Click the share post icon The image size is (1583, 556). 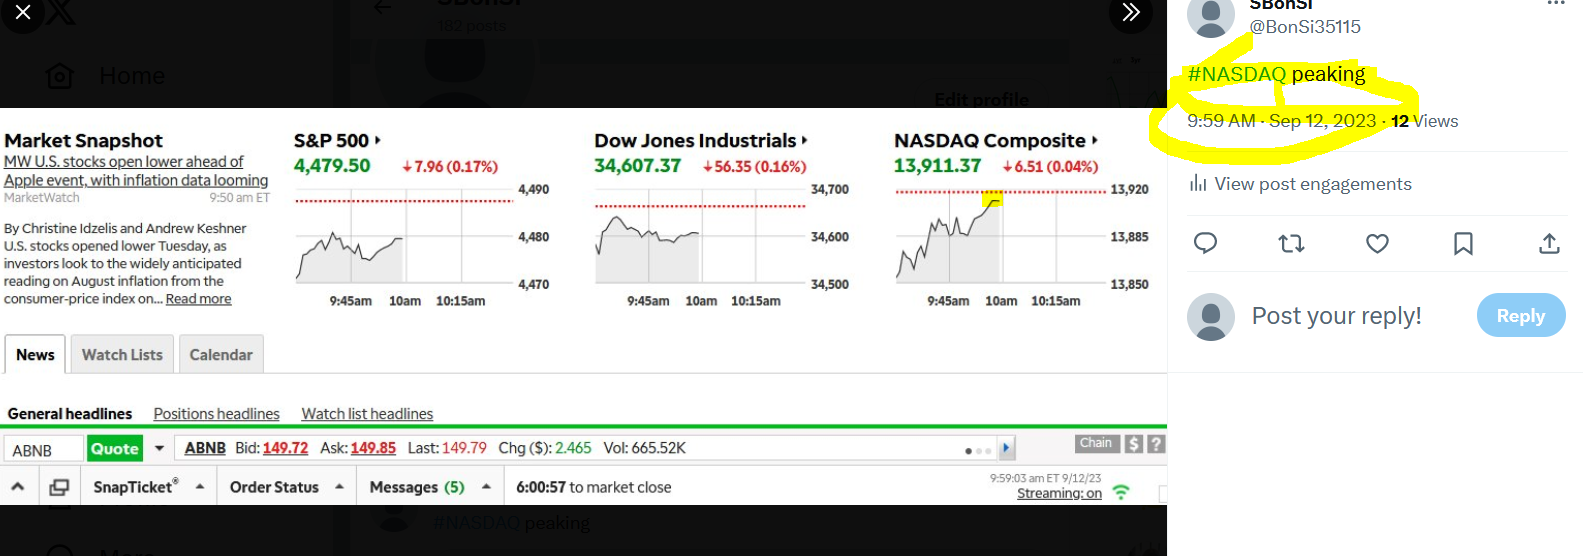(x=1549, y=243)
